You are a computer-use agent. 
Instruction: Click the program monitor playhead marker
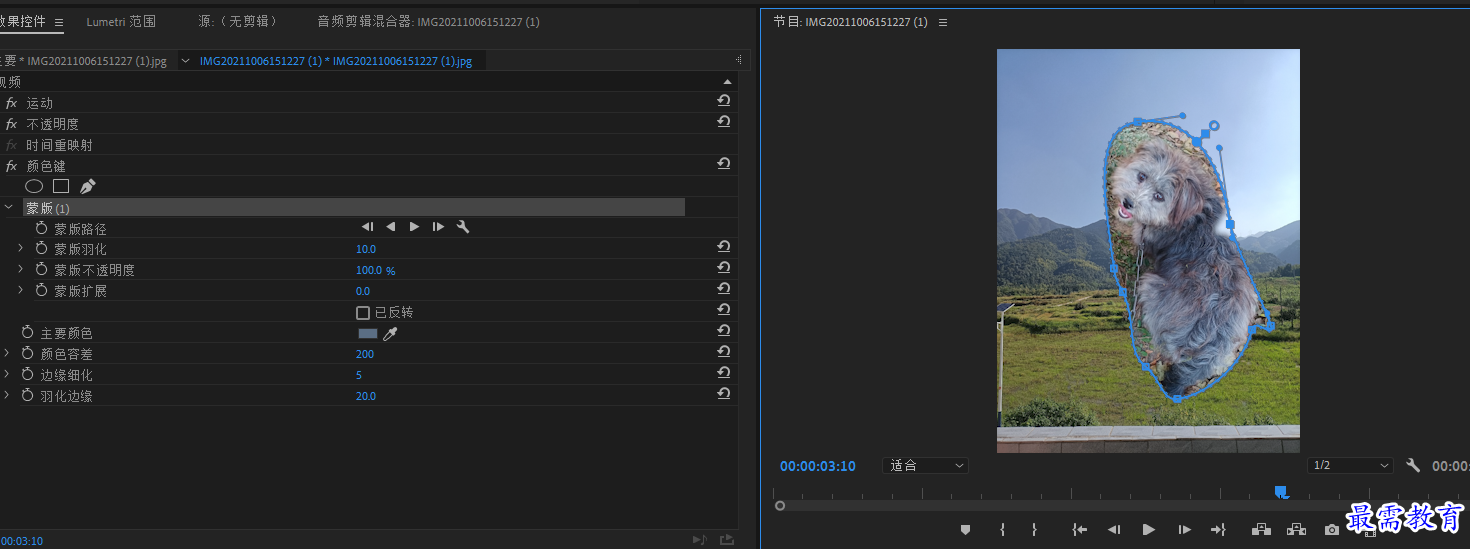coord(1281,491)
